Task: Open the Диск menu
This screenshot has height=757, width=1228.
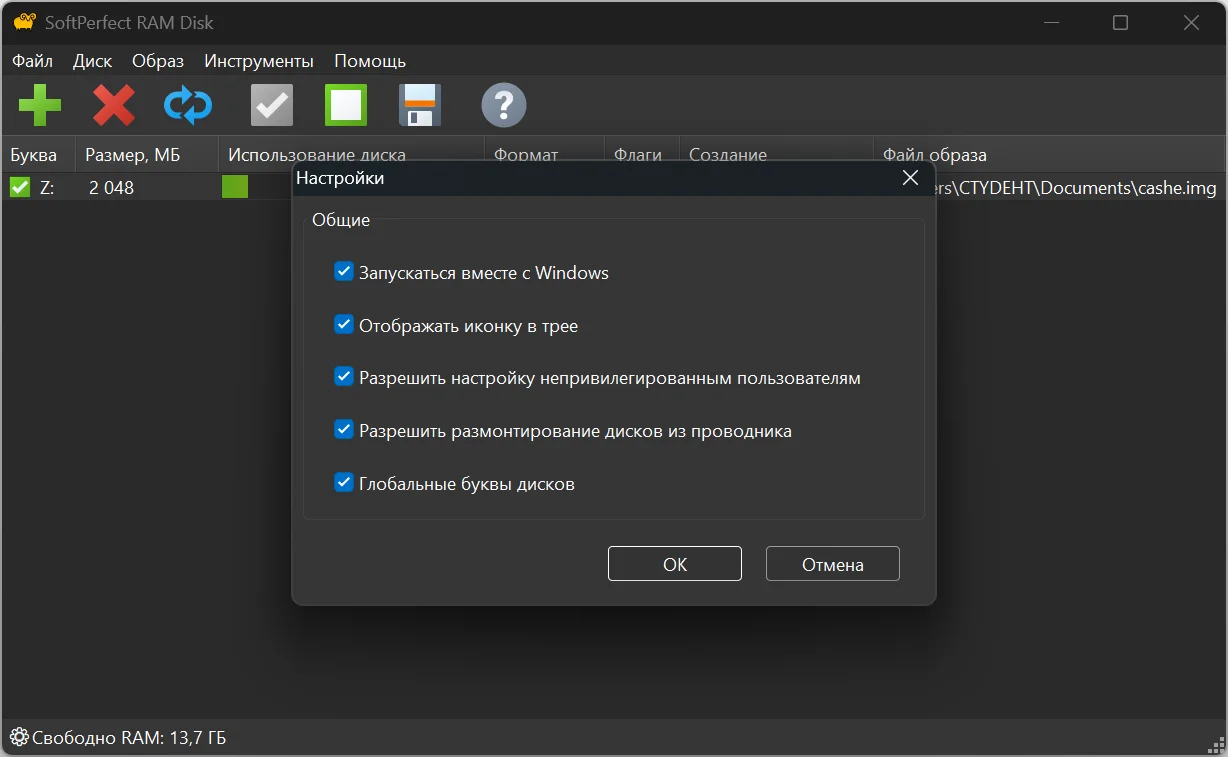Action: [93, 61]
